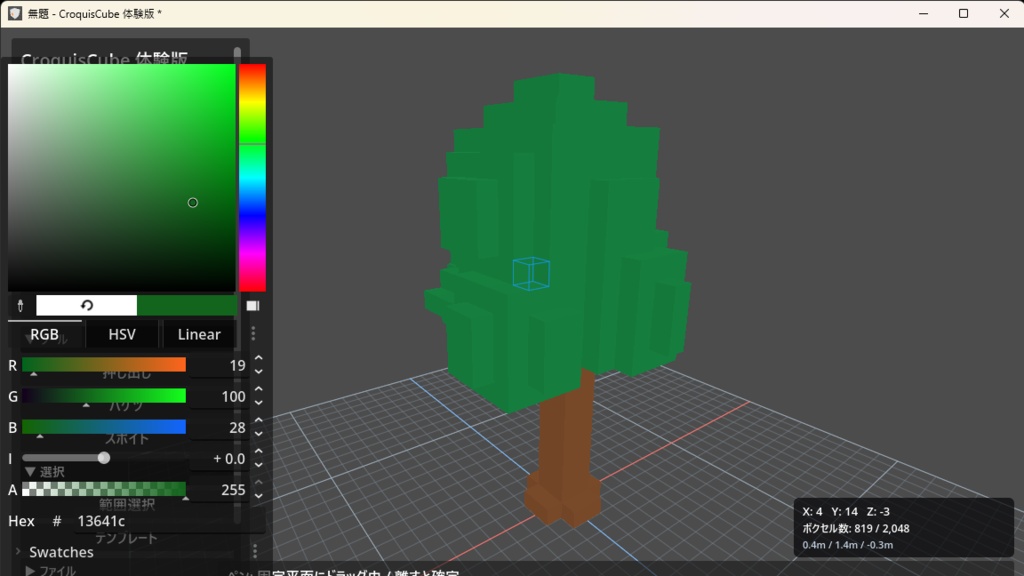Increase the B value with the up arrow

tap(259, 420)
